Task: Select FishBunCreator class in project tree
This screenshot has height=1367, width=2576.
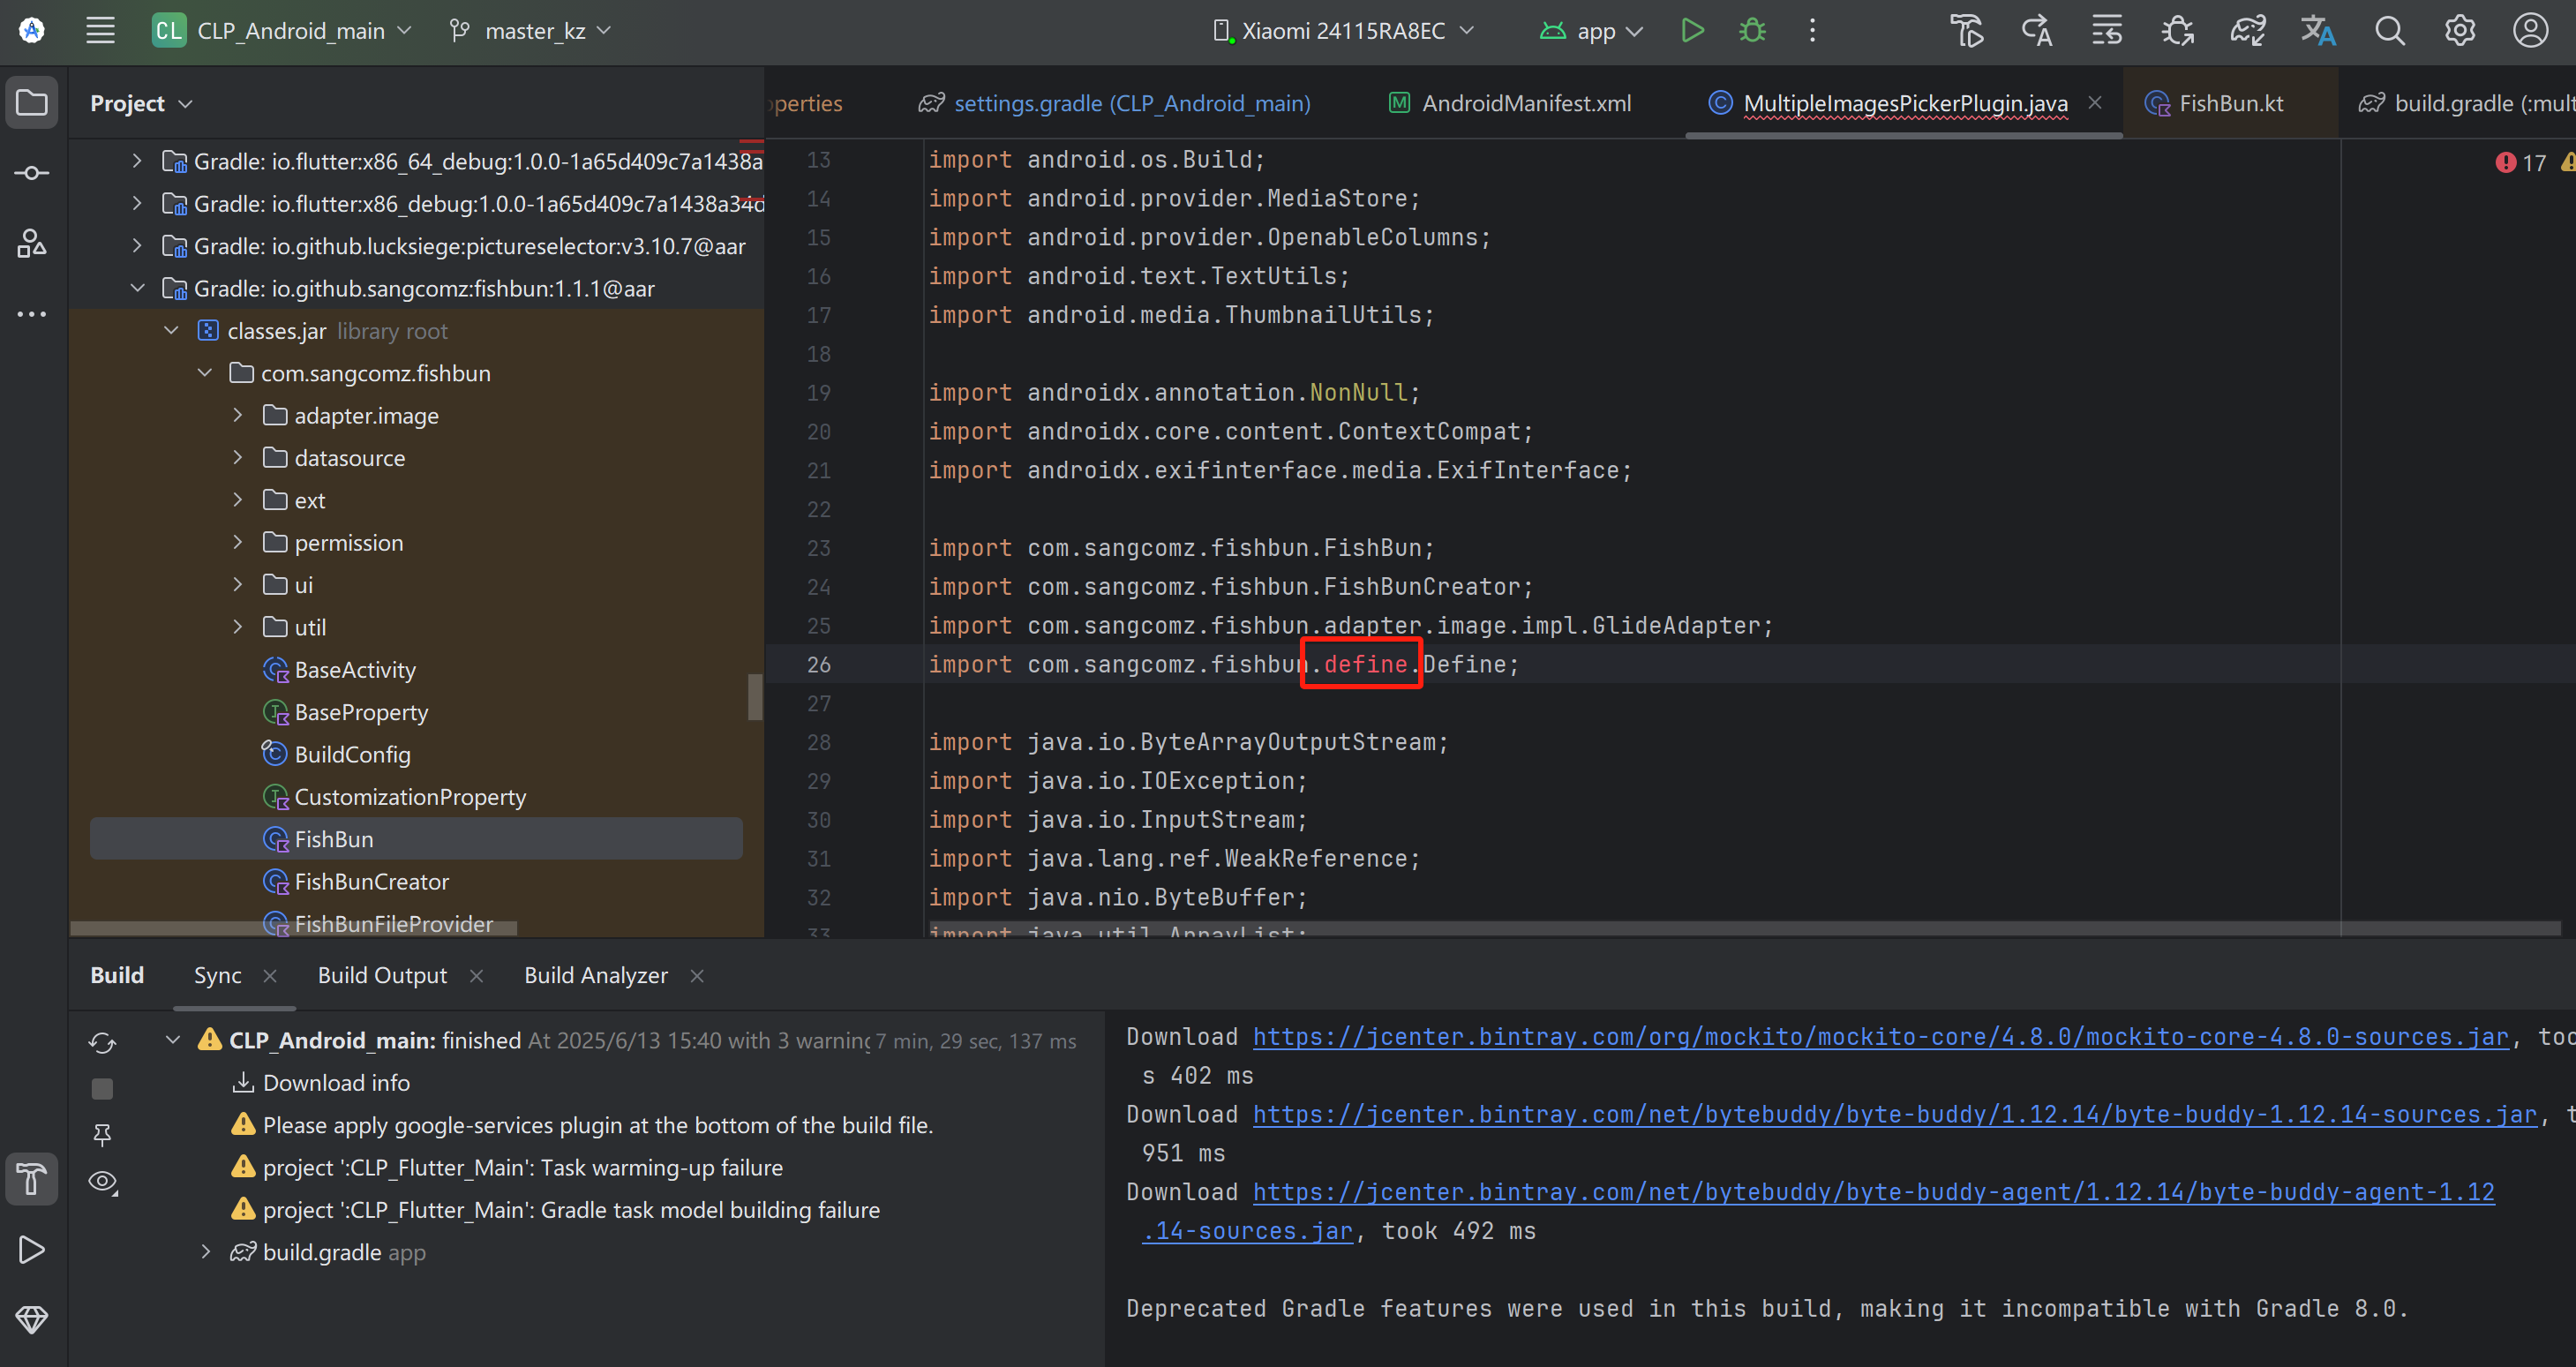Action: point(371,881)
